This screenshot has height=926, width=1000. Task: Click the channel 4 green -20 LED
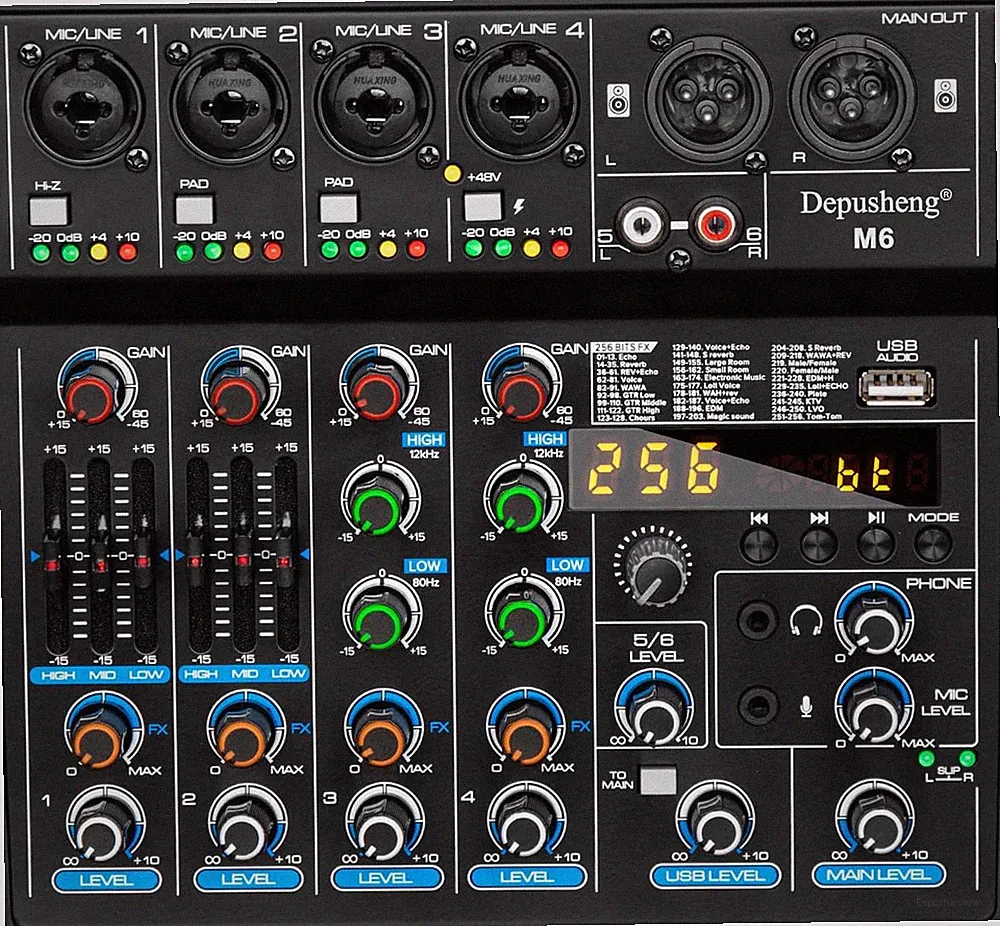click(473, 247)
